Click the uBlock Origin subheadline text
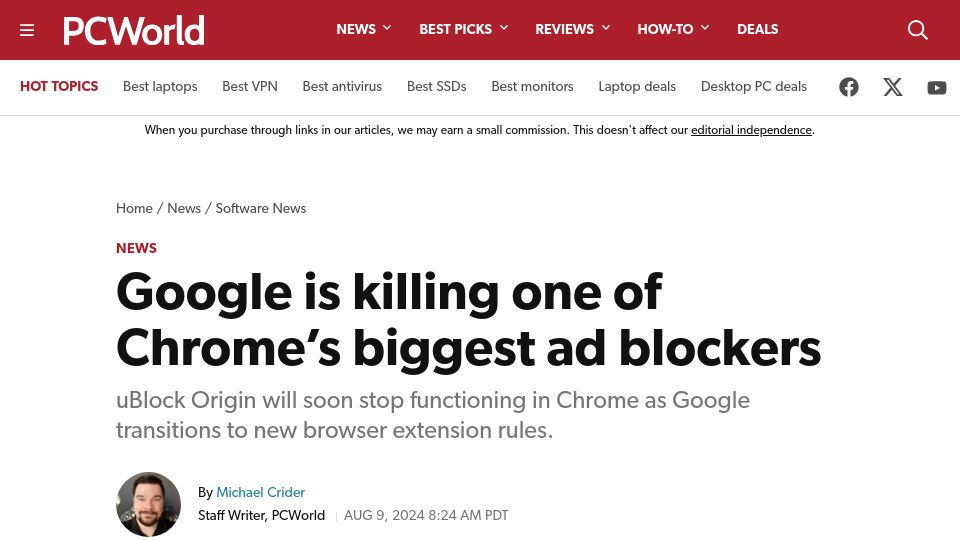This screenshot has width=960, height=540. (433, 415)
